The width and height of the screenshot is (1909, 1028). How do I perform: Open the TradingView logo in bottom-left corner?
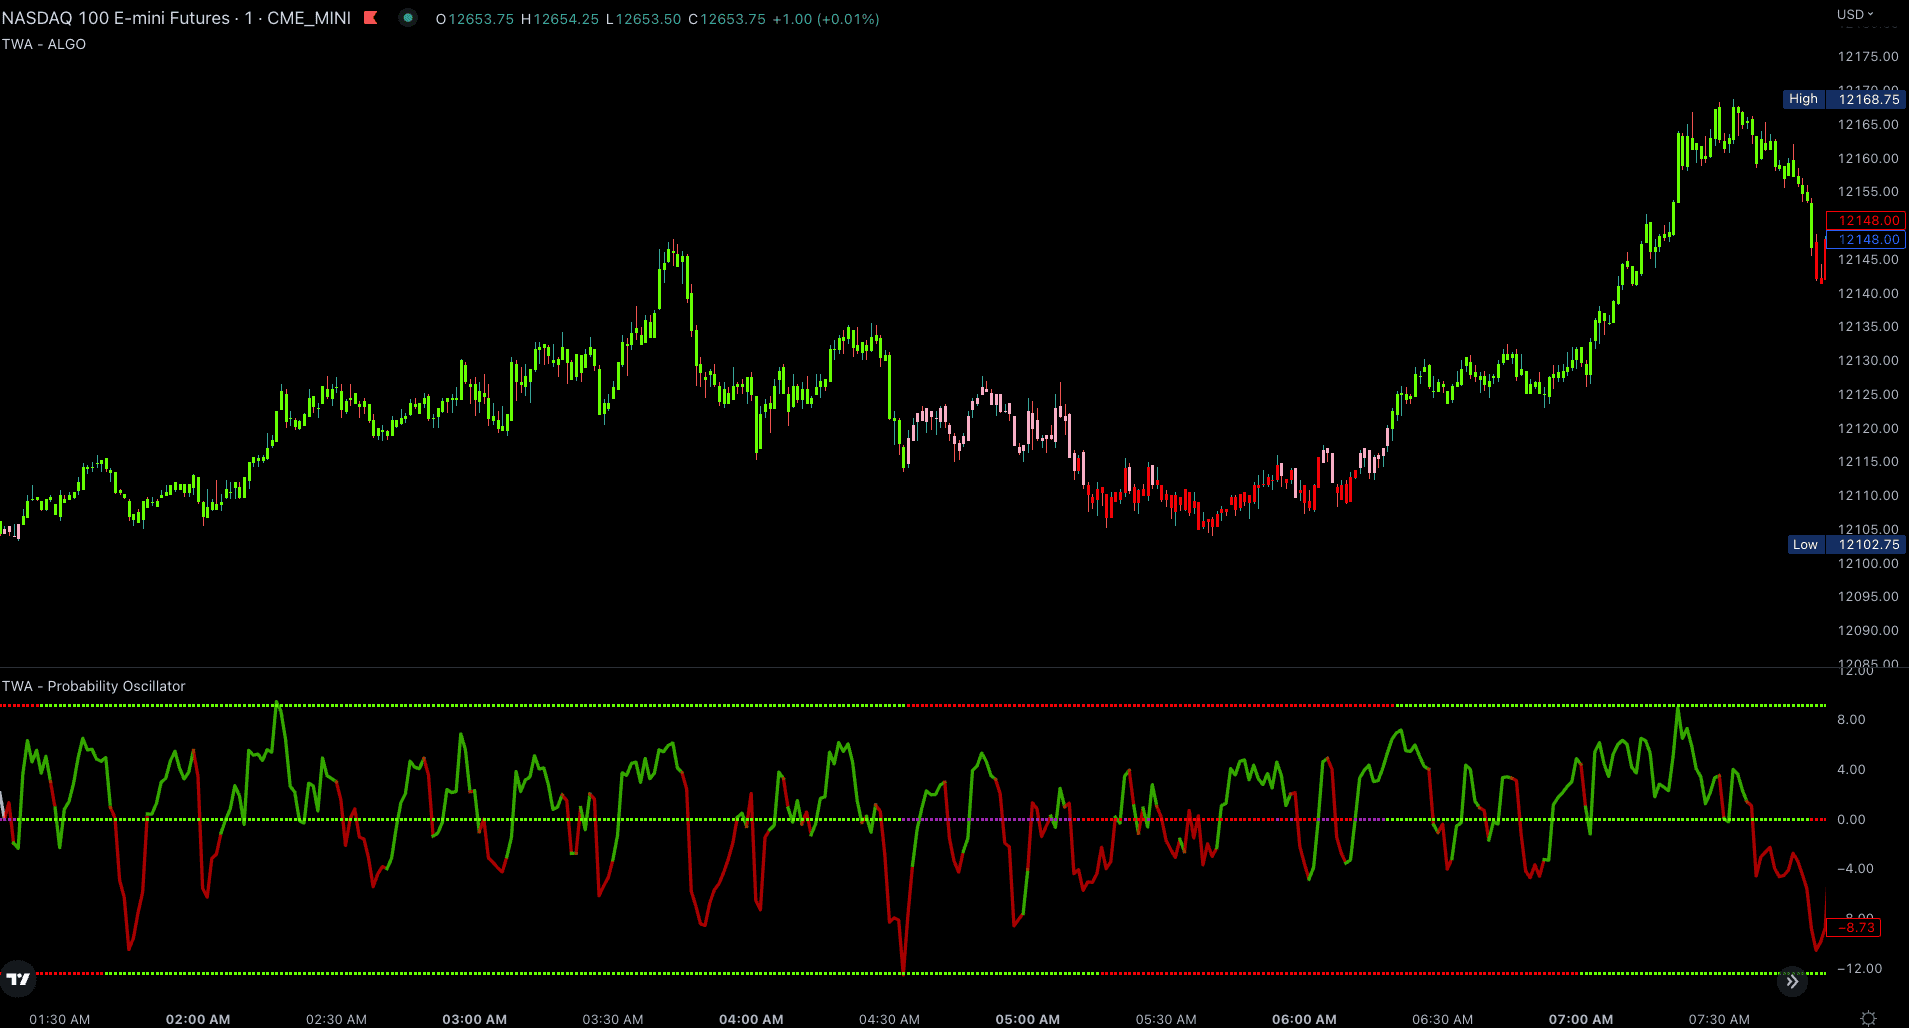click(x=18, y=979)
